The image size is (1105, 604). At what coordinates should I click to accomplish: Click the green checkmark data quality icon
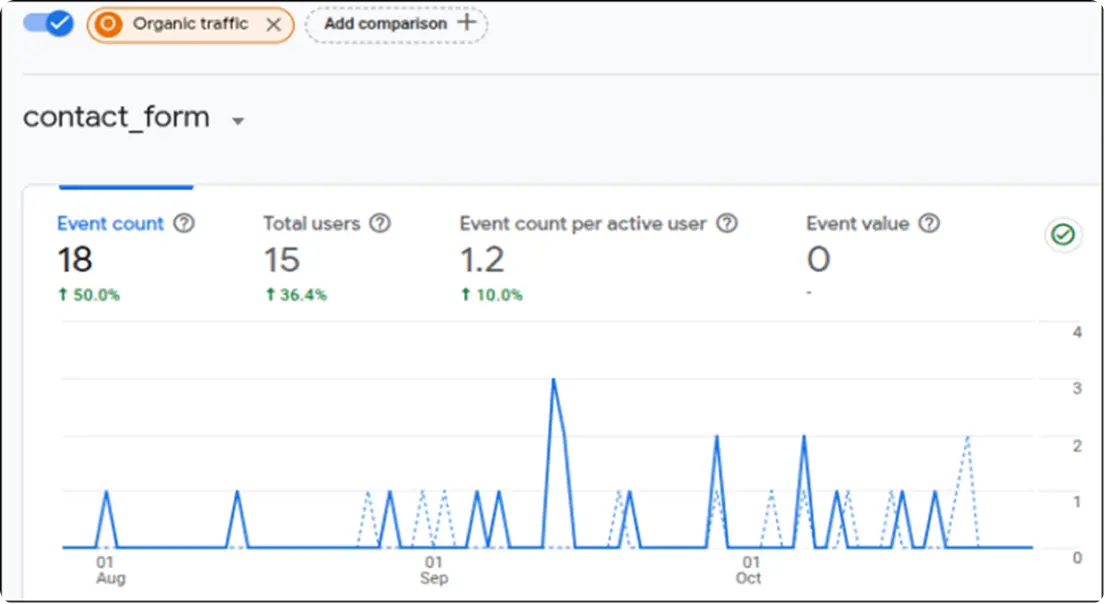click(x=1063, y=234)
